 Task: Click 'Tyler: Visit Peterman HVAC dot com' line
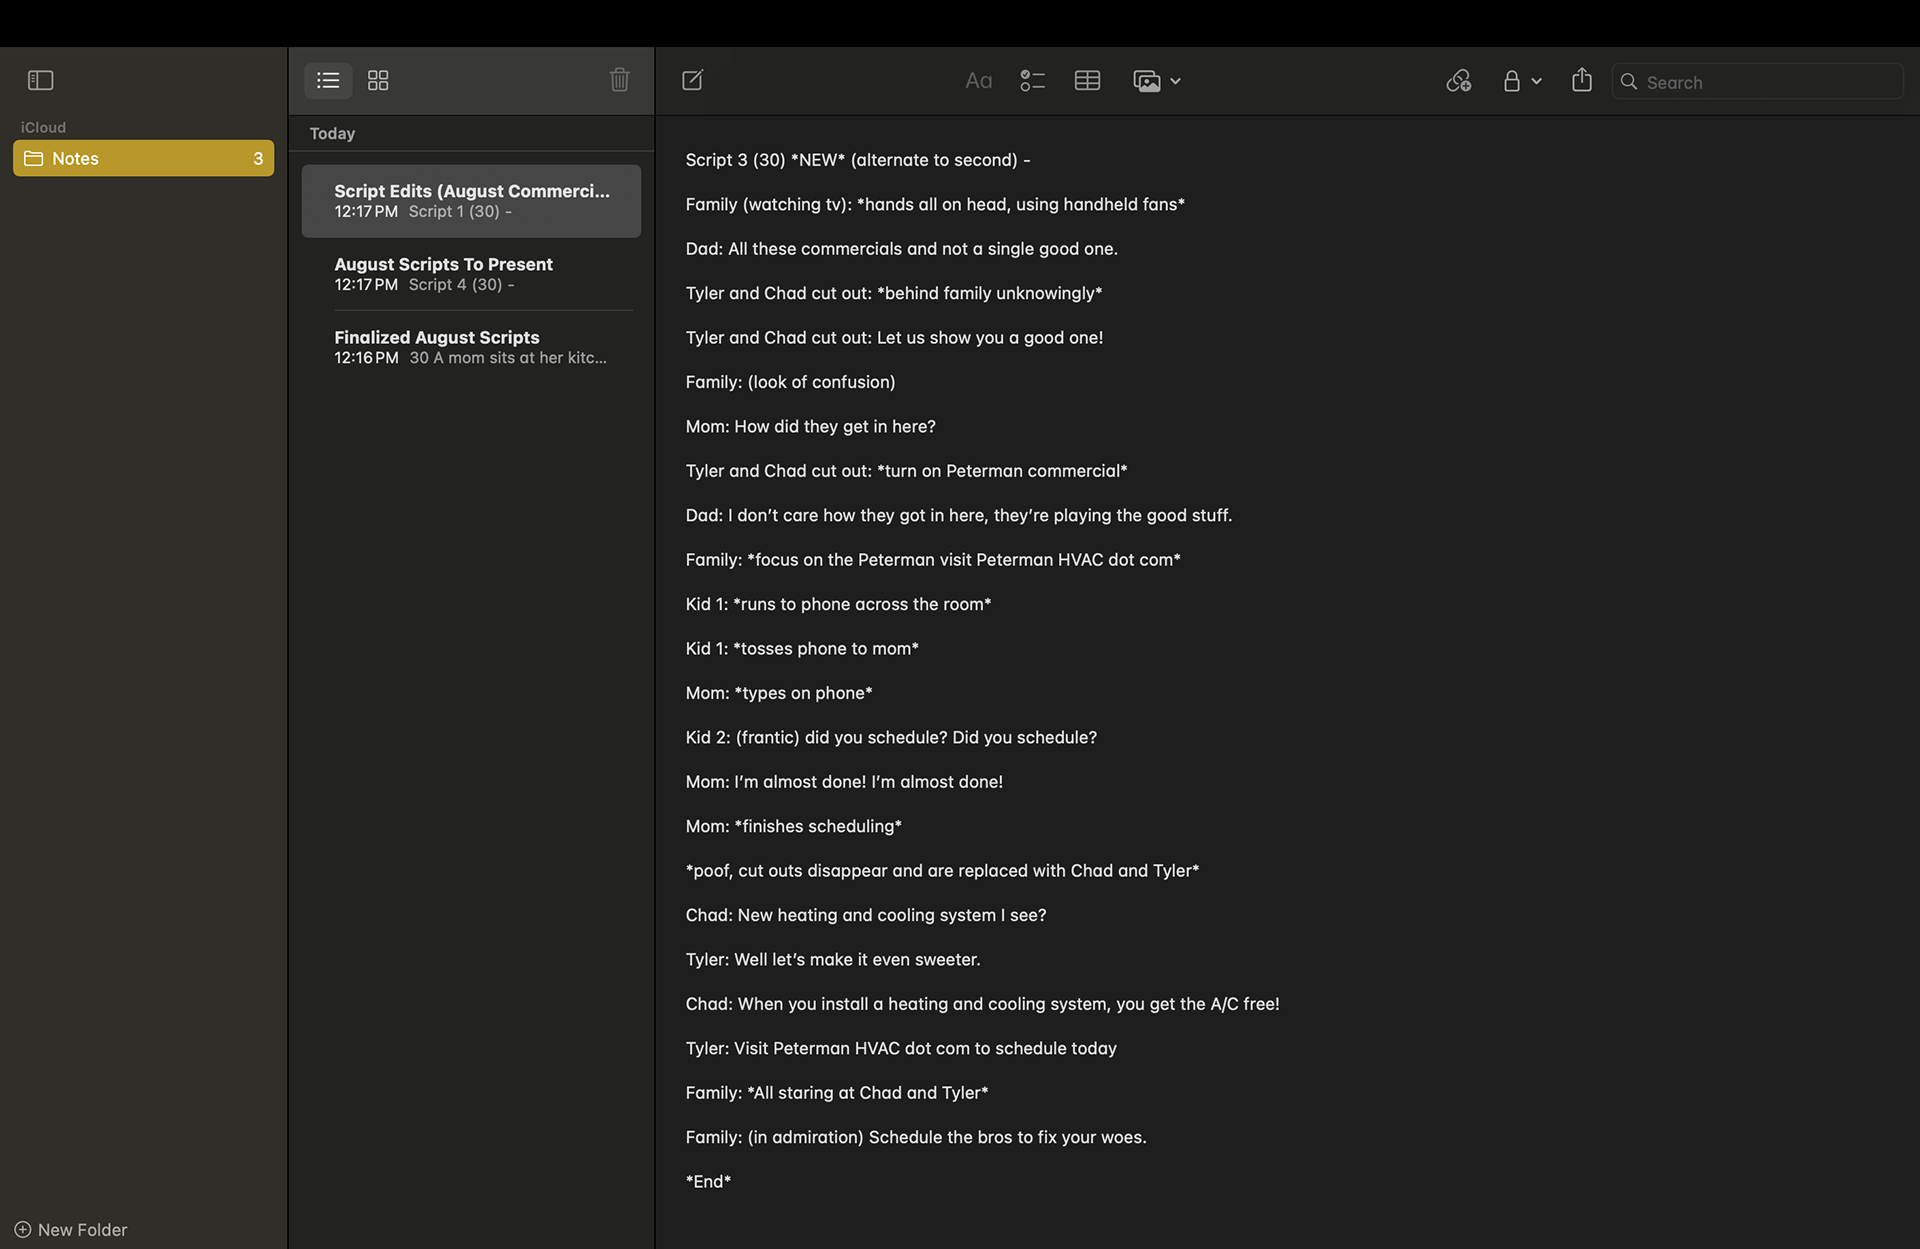[x=900, y=1048]
